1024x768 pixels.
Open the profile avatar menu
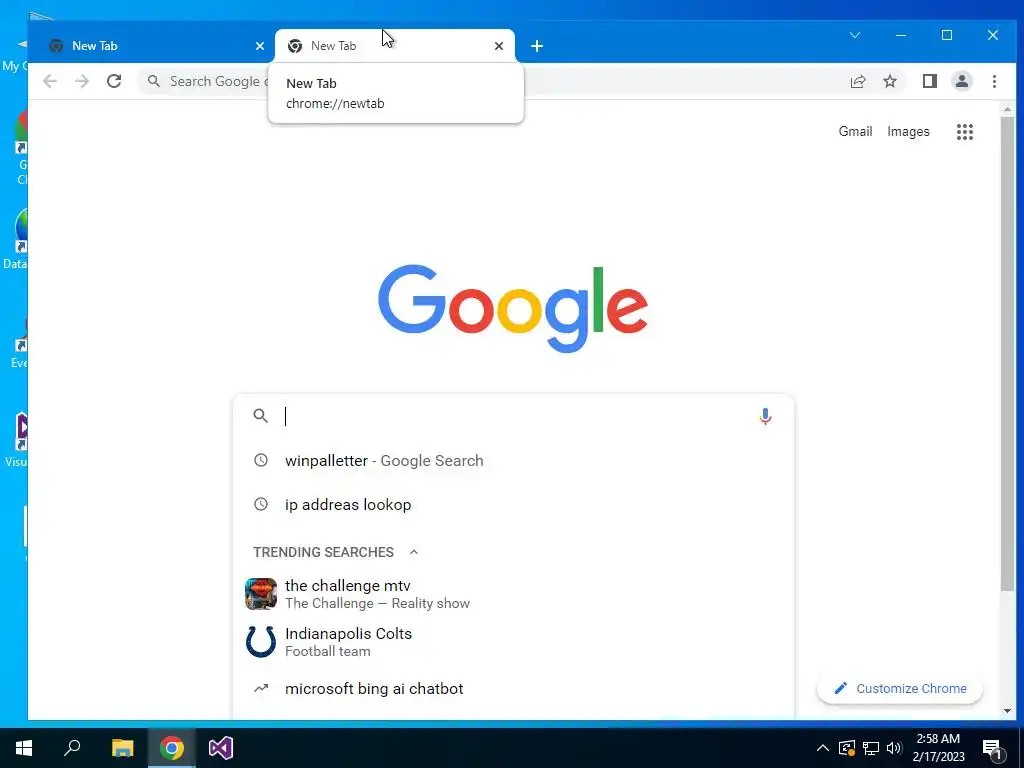point(962,81)
